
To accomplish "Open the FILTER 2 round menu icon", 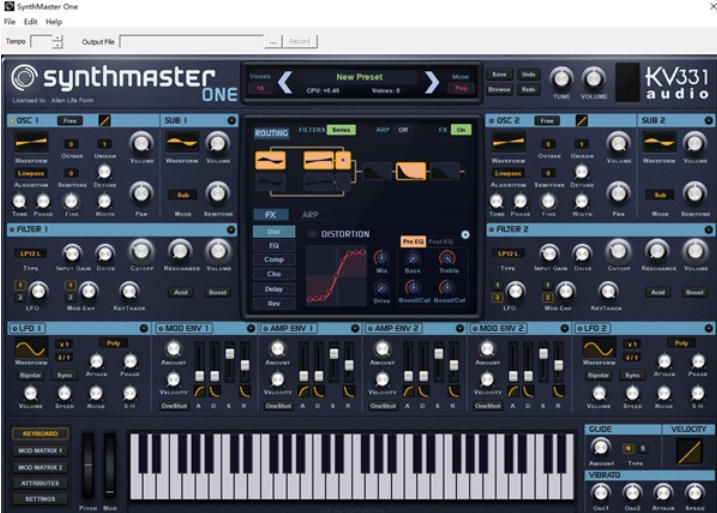I will 709,230.
